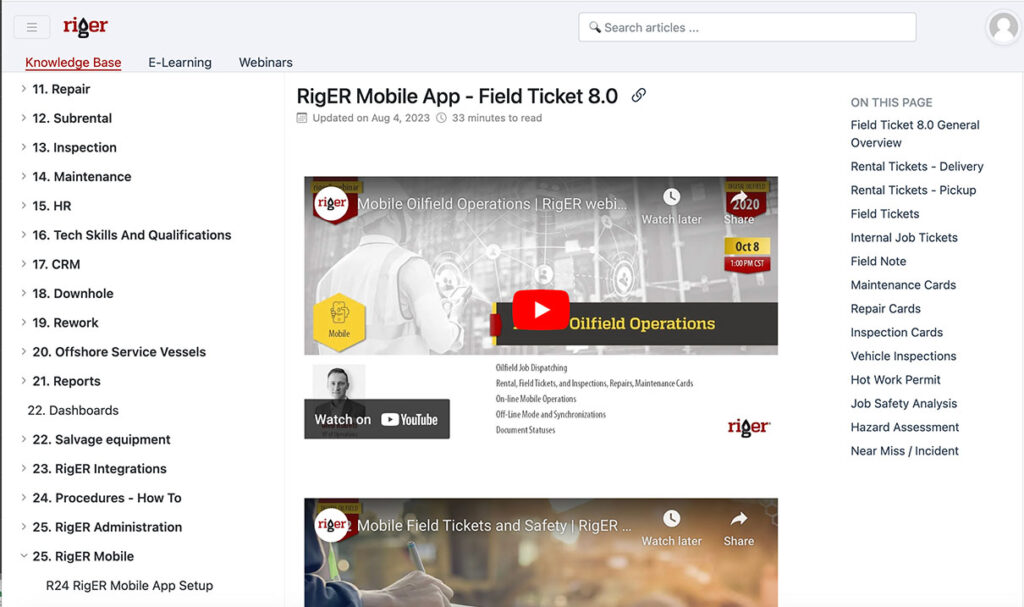Expand the 17. CRM tree node

click(24, 264)
